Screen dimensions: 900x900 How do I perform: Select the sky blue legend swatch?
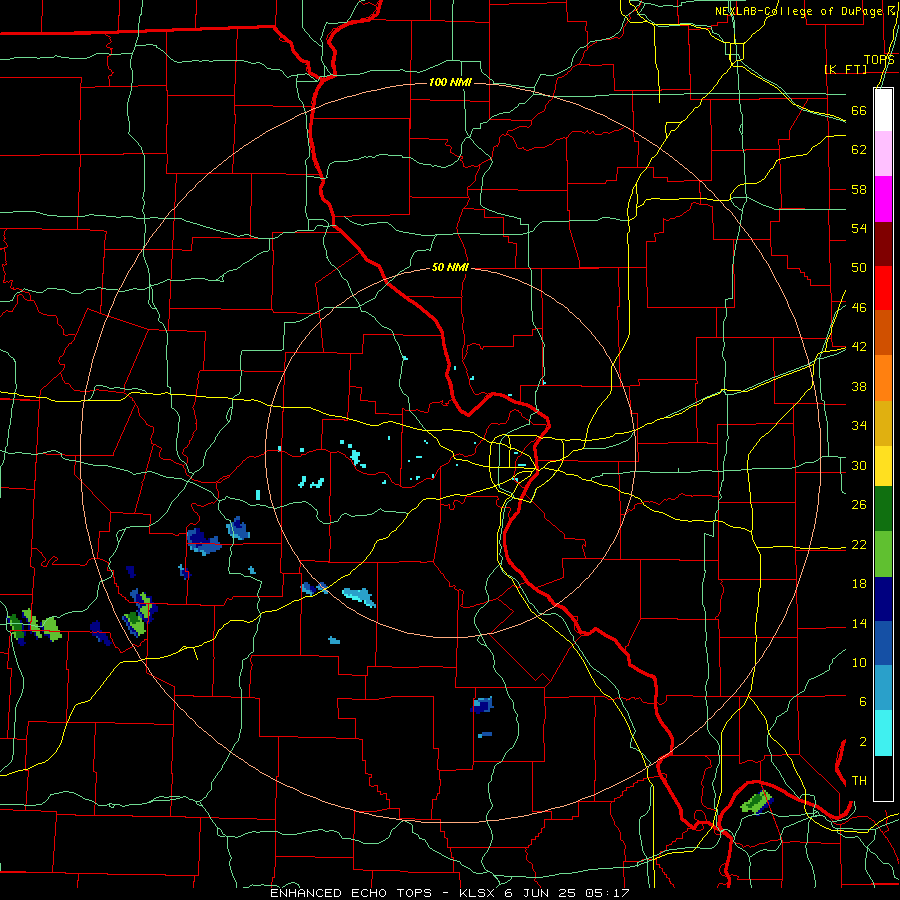click(x=883, y=688)
